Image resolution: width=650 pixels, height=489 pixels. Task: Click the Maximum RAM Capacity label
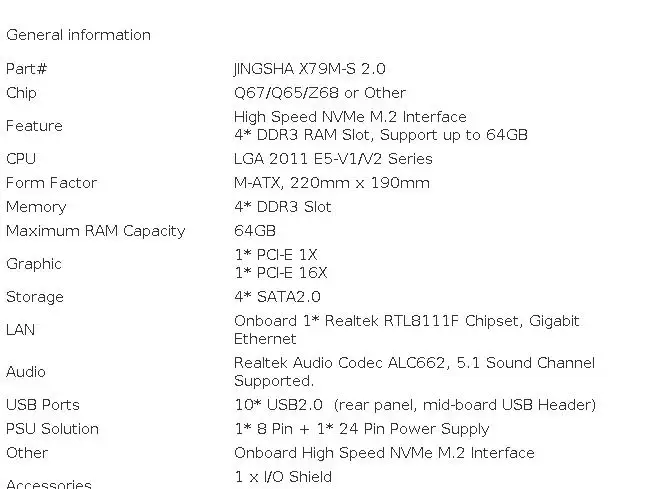pyautogui.click(x=95, y=231)
